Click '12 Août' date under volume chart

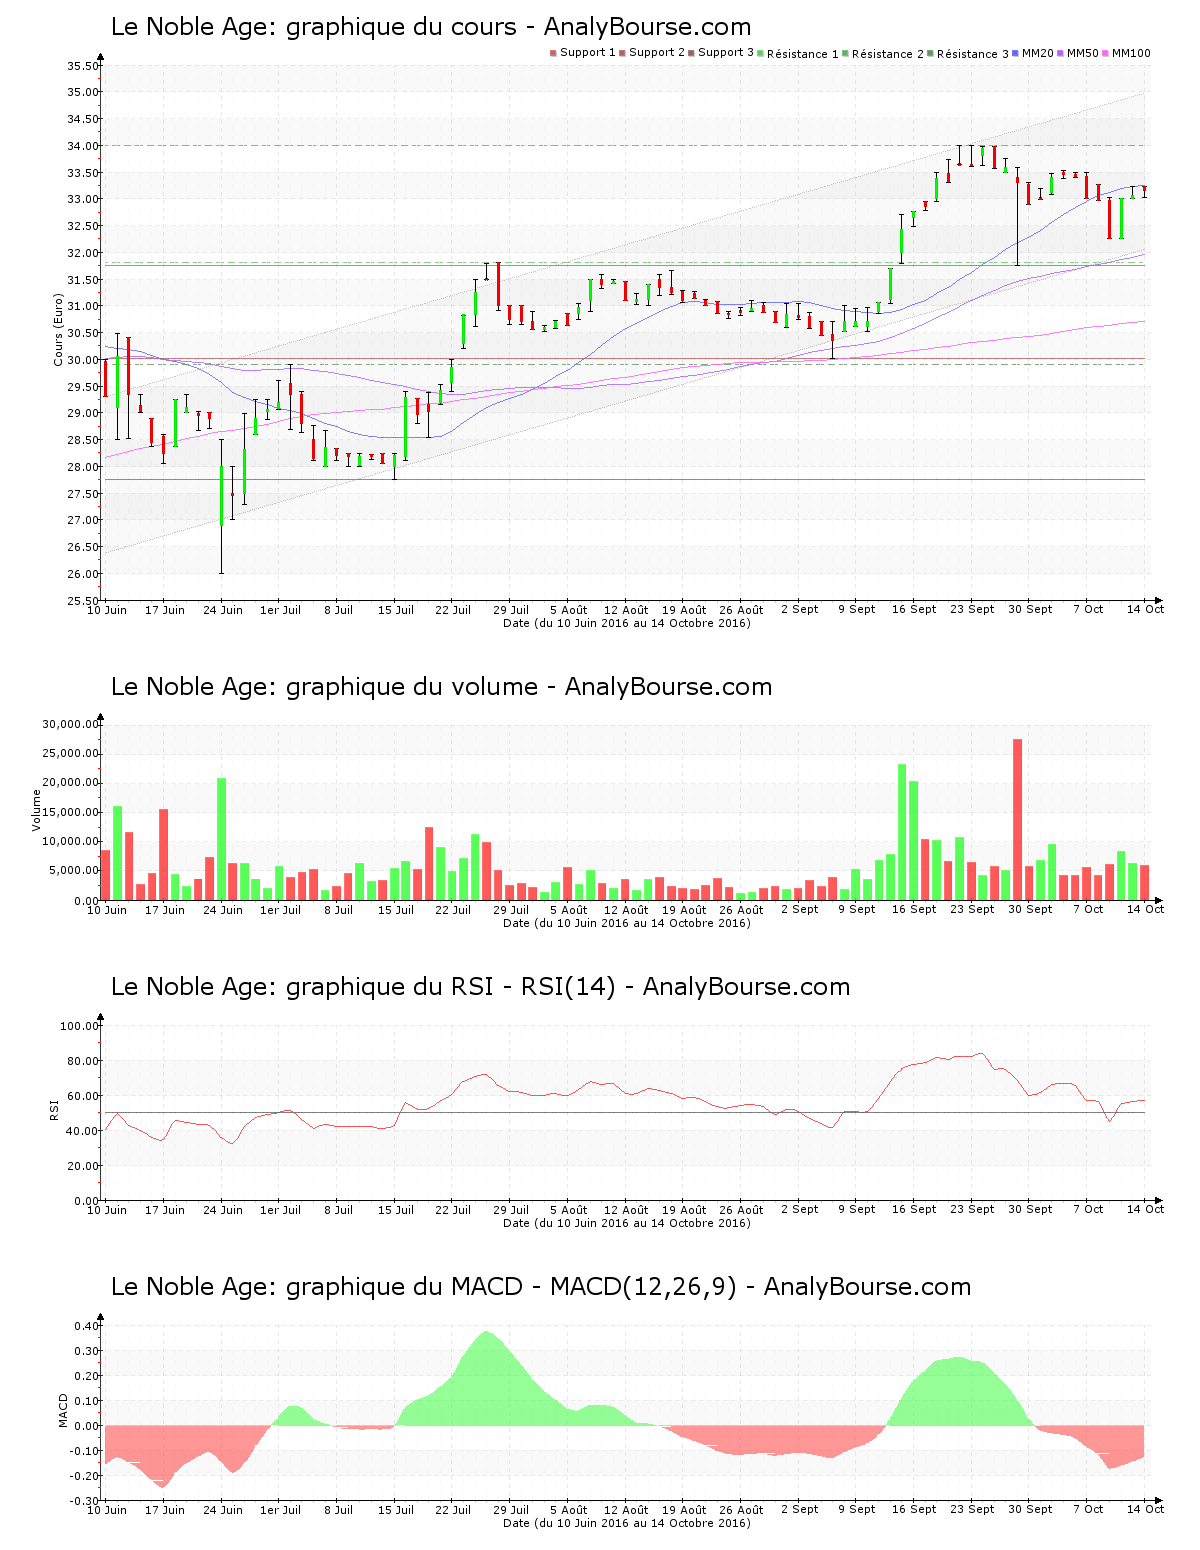[626, 910]
